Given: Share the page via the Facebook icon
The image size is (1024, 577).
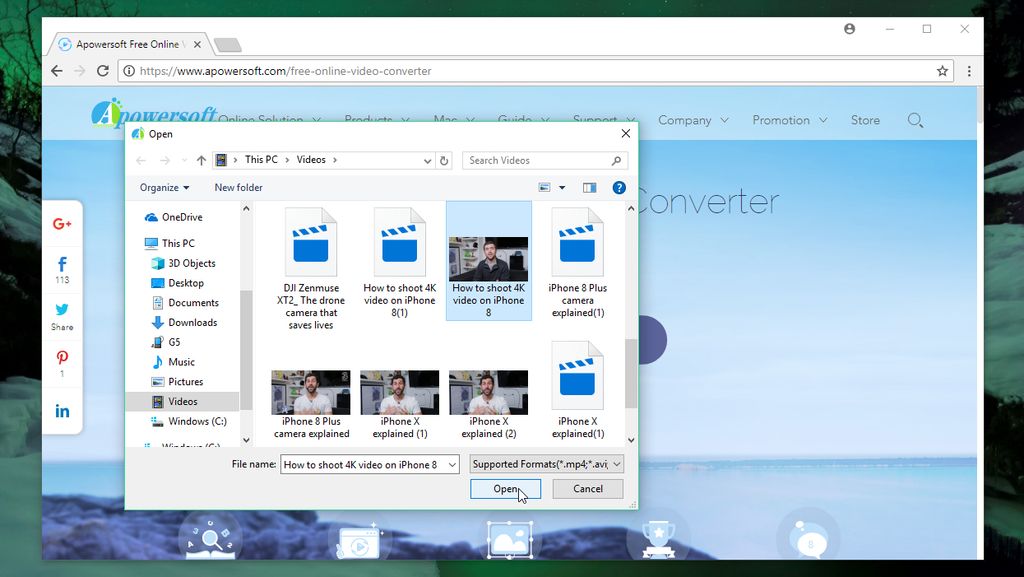Looking at the screenshot, I should tap(62, 263).
